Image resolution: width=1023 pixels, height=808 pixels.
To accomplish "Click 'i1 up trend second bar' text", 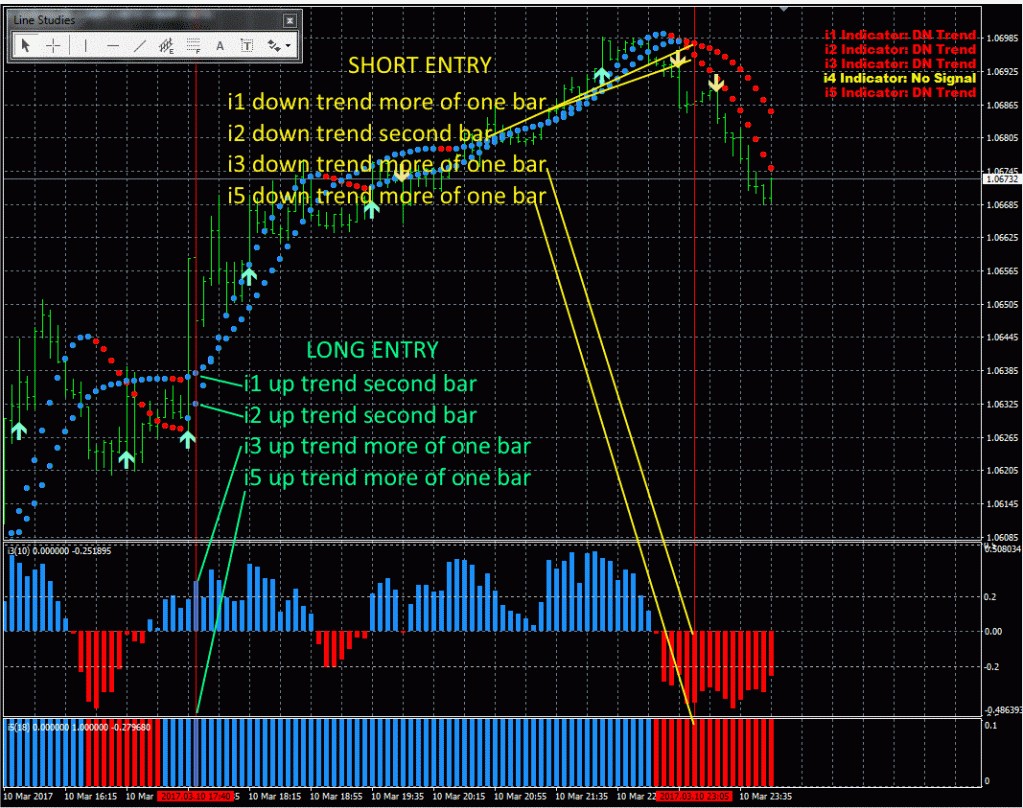I will coord(361,384).
